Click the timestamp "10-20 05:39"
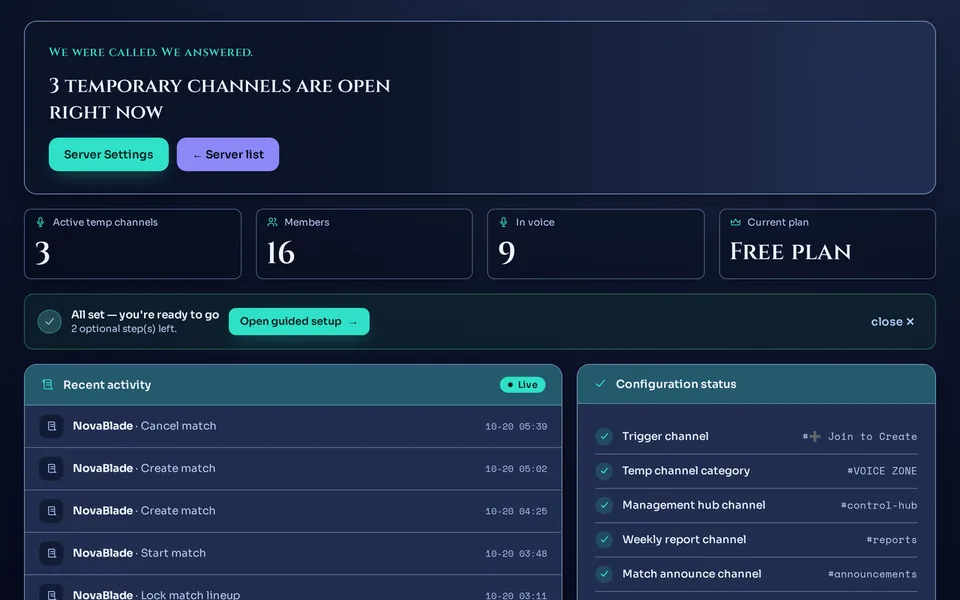This screenshot has width=960, height=600. (516, 426)
